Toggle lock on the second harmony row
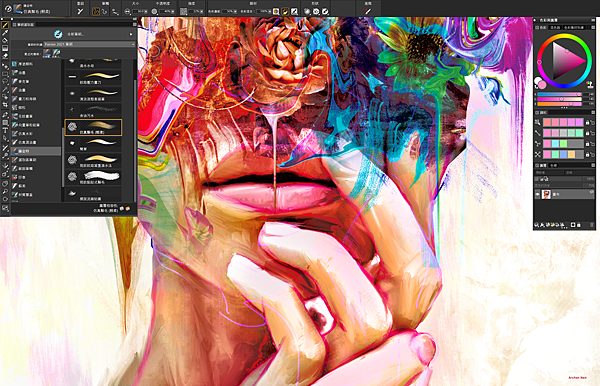Image resolution: width=600 pixels, height=386 pixels. (x=587, y=133)
